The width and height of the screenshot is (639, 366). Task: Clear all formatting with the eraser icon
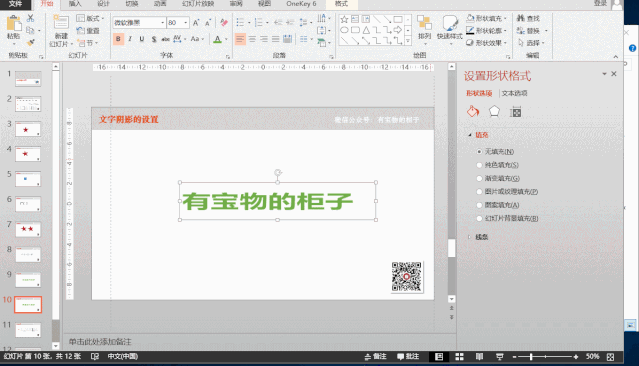tap(224, 23)
